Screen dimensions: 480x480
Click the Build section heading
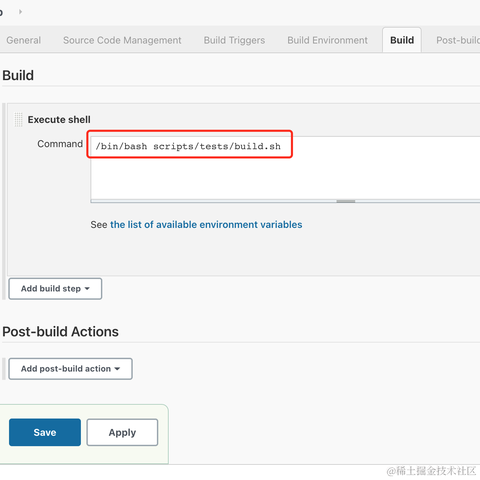18,75
